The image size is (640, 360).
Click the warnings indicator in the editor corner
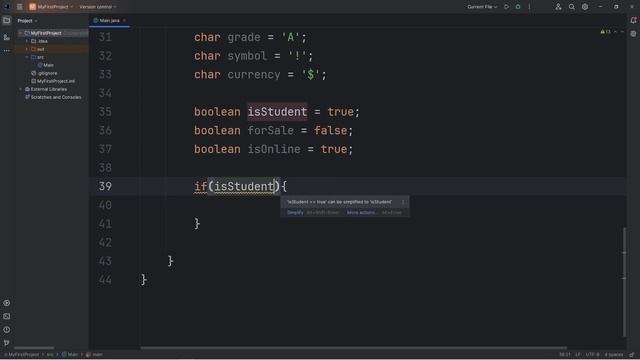tap(605, 32)
